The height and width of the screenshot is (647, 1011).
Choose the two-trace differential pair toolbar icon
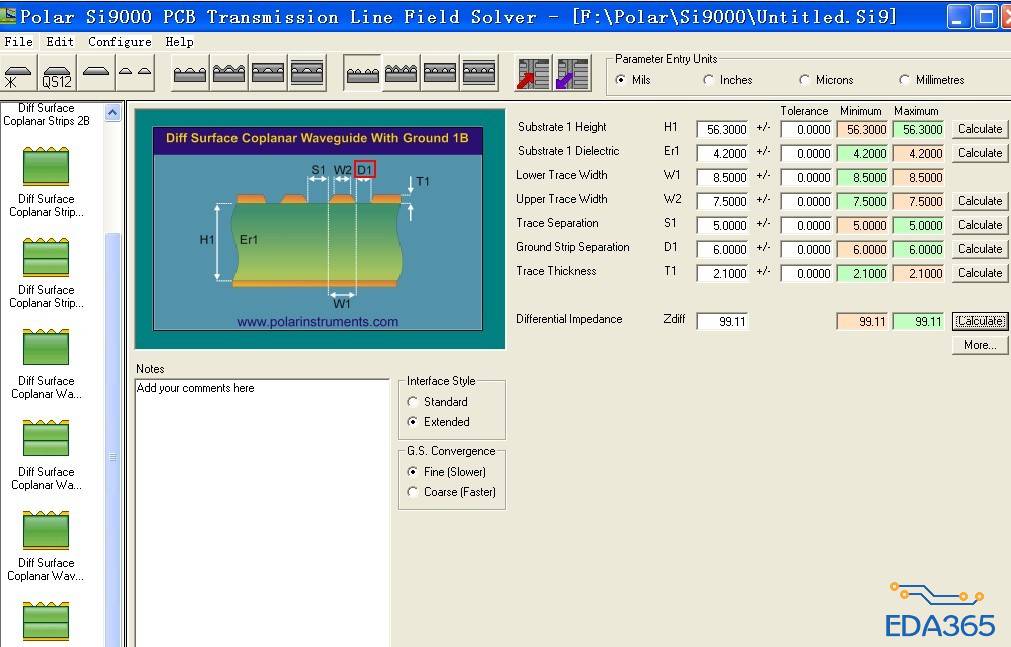(135, 73)
